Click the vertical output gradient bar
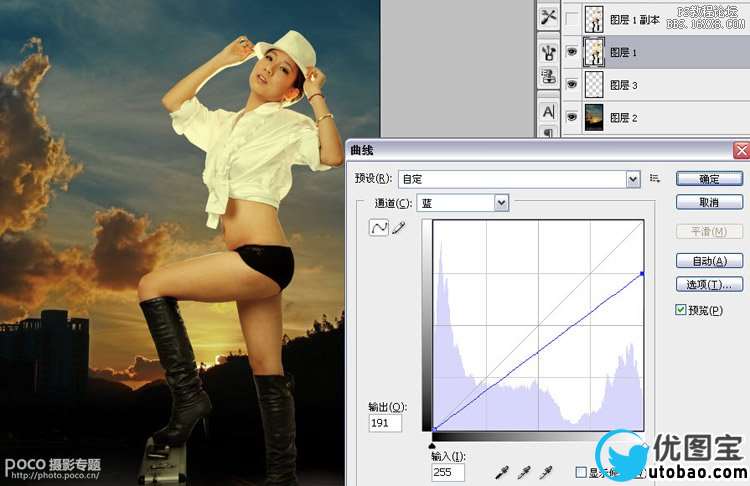The width and height of the screenshot is (750, 486). 427,325
